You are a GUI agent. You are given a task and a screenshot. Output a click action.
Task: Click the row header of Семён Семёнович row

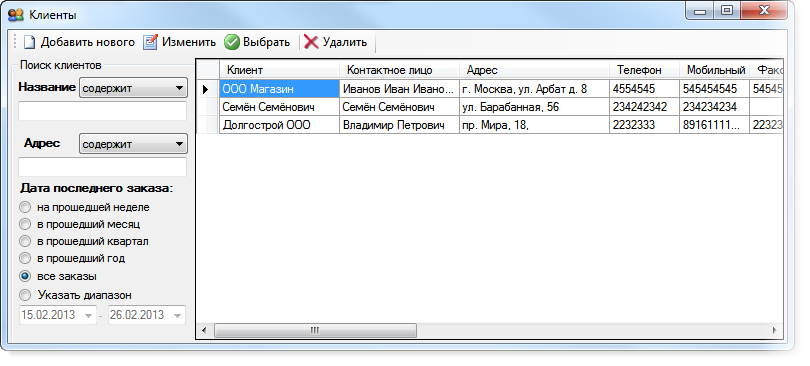[x=208, y=107]
